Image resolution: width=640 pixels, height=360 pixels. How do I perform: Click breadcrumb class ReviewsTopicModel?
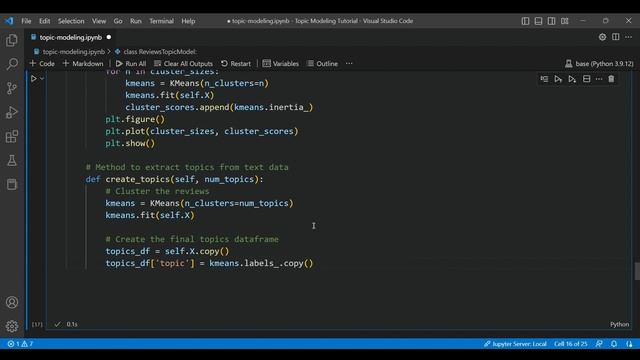click(x=160, y=52)
